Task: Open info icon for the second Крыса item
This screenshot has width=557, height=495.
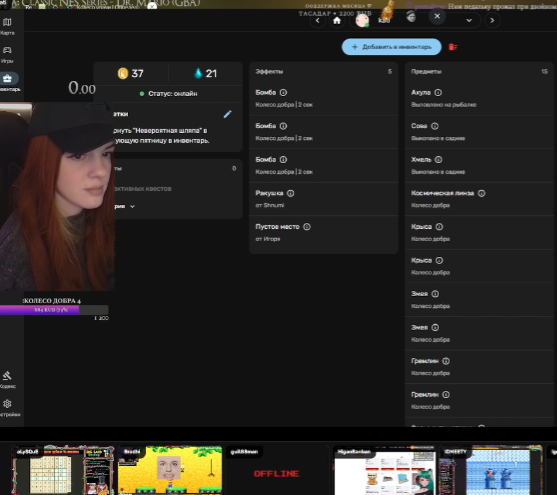Action: tap(439, 260)
